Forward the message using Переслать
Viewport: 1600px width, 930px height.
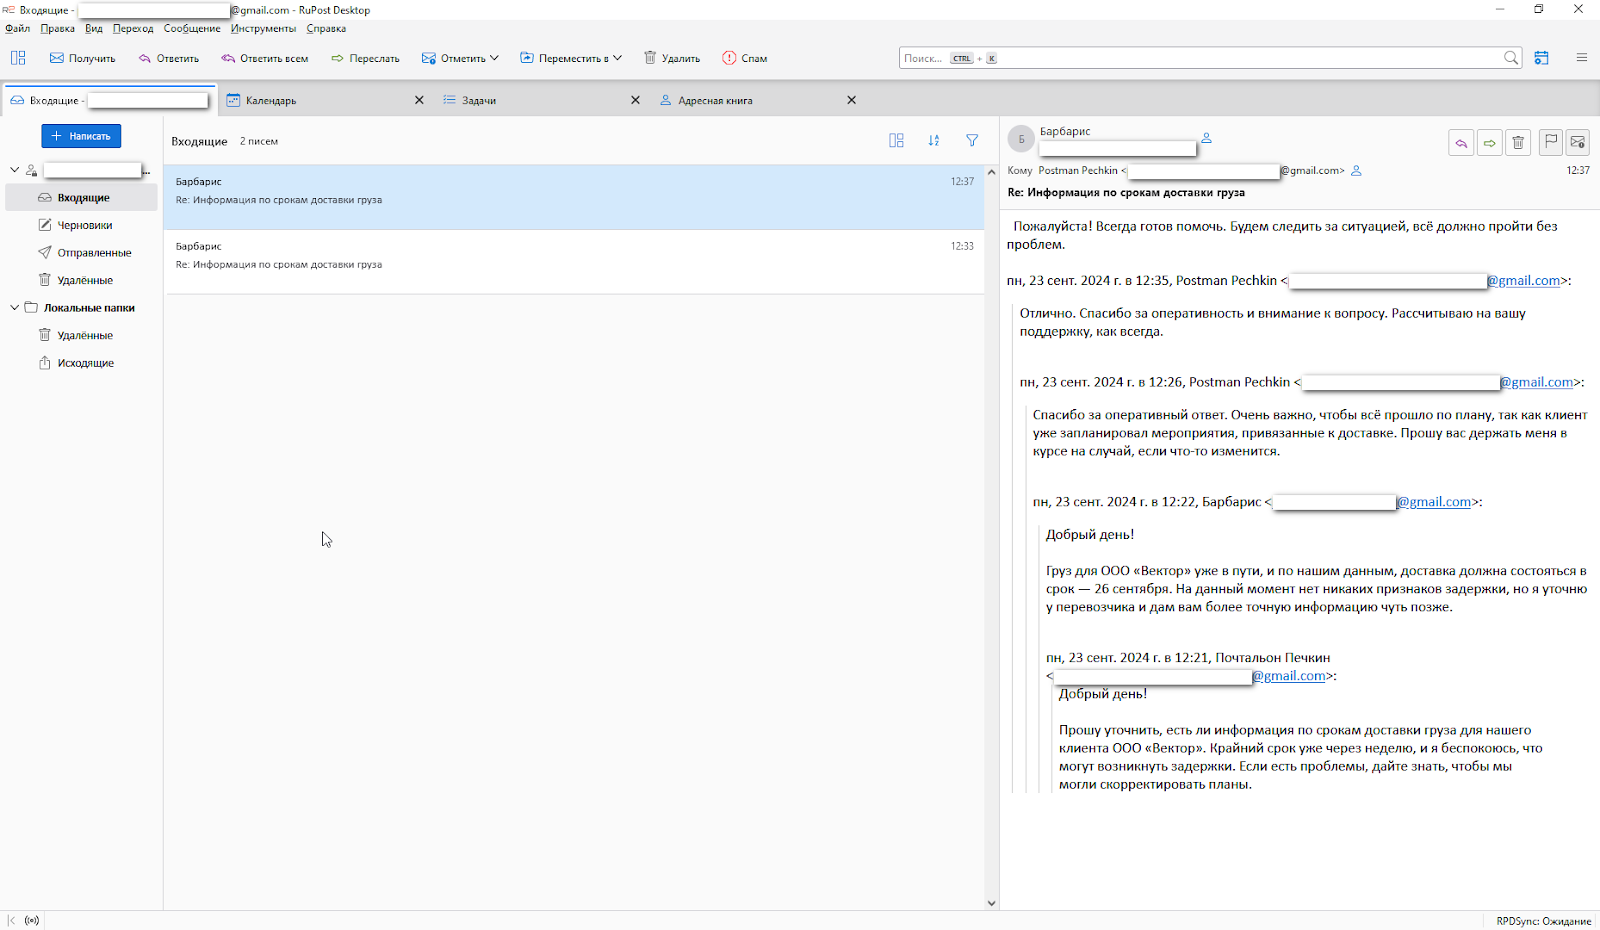[365, 58]
